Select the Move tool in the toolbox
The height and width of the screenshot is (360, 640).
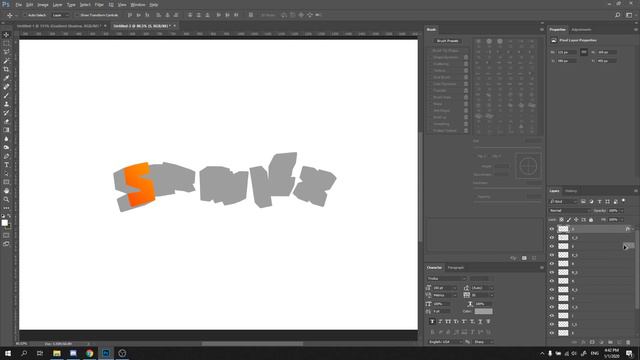click(x=6, y=35)
